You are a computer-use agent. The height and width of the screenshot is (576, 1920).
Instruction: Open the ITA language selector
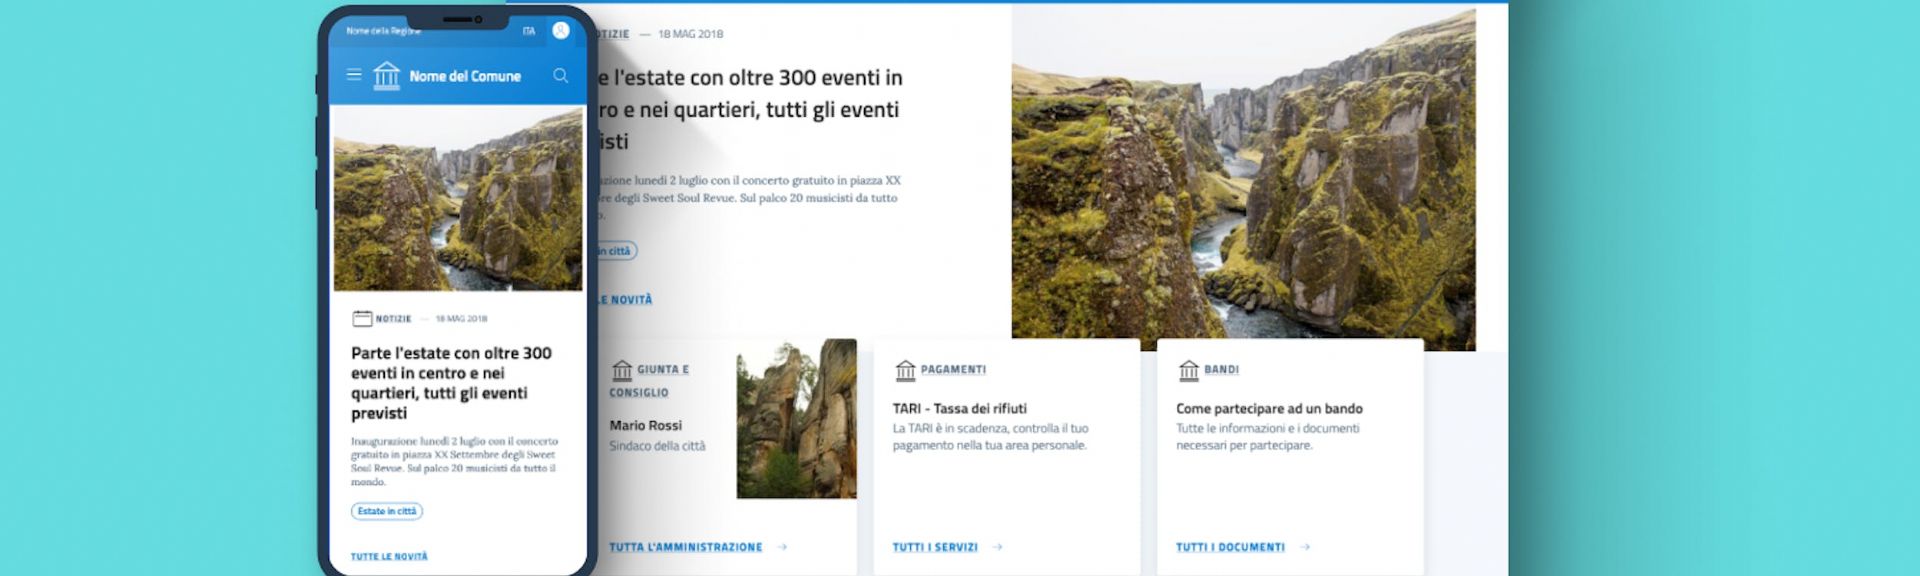coord(529,32)
